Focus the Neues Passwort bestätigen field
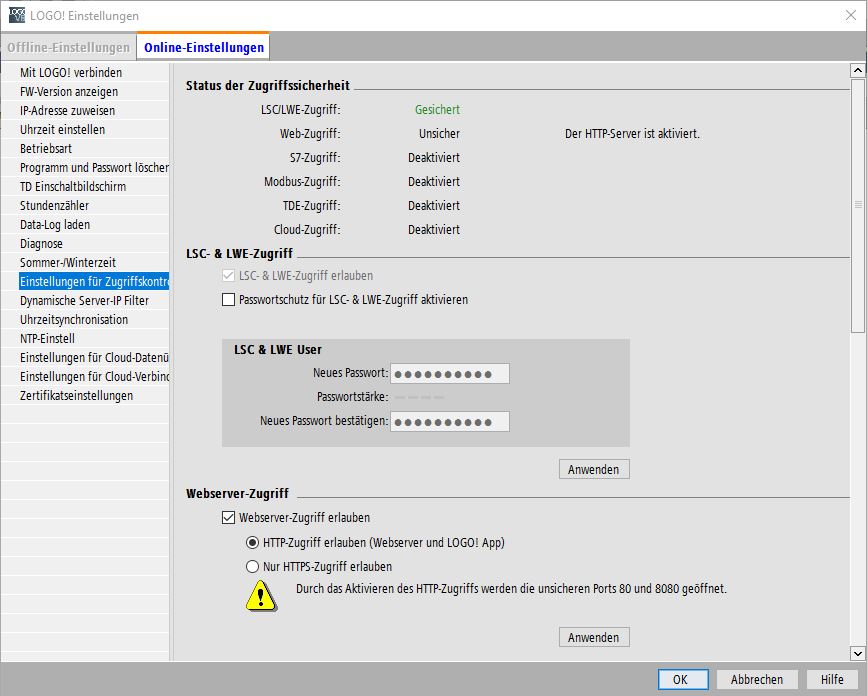The image size is (867, 696). coord(450,422)
